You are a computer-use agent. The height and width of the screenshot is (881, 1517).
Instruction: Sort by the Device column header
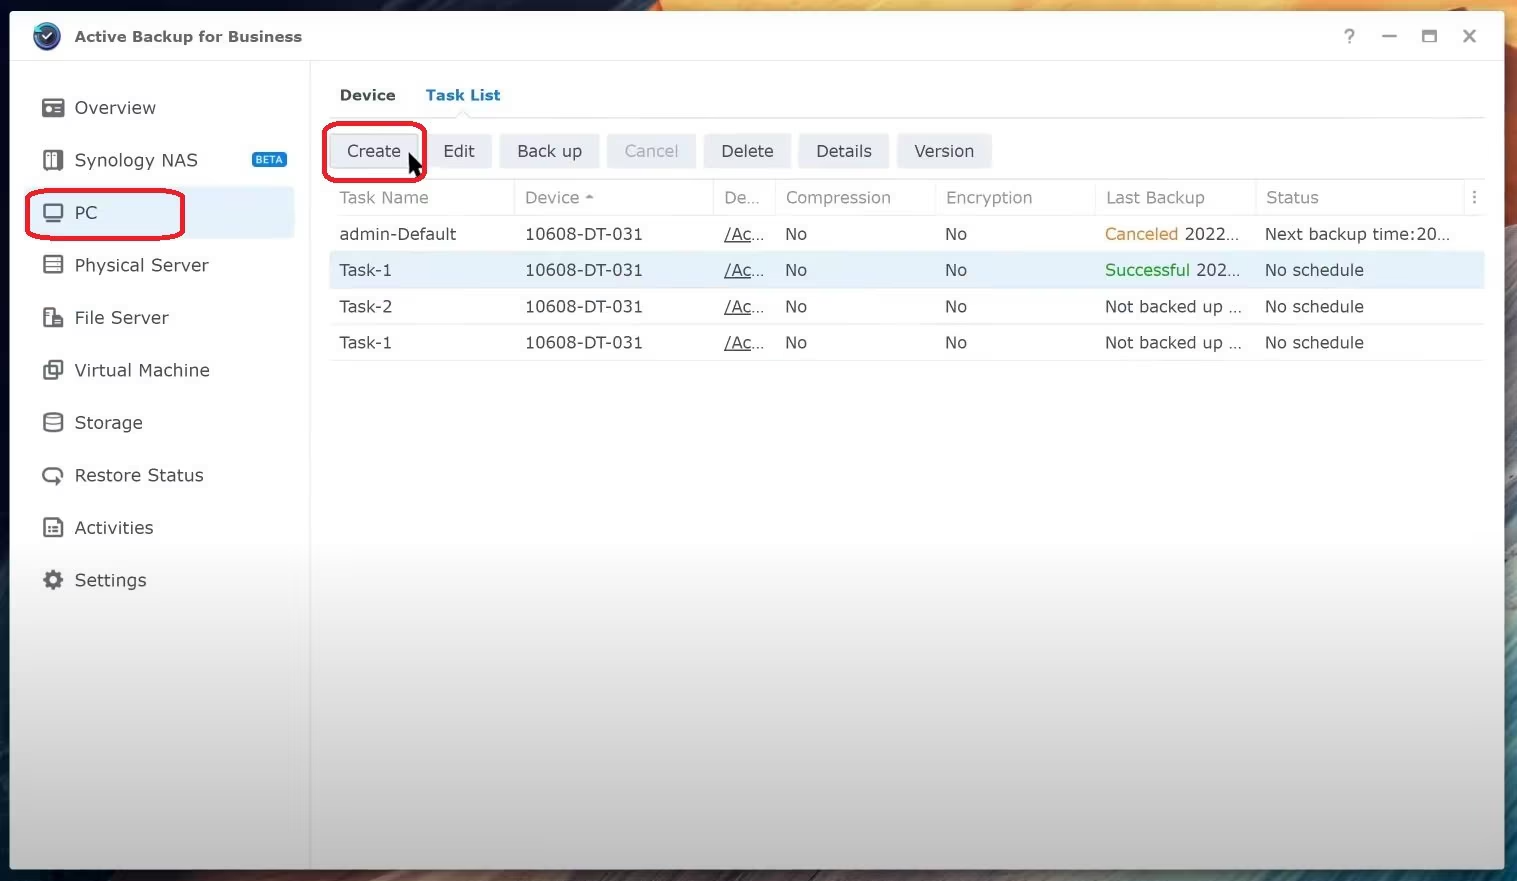point(613,198)
